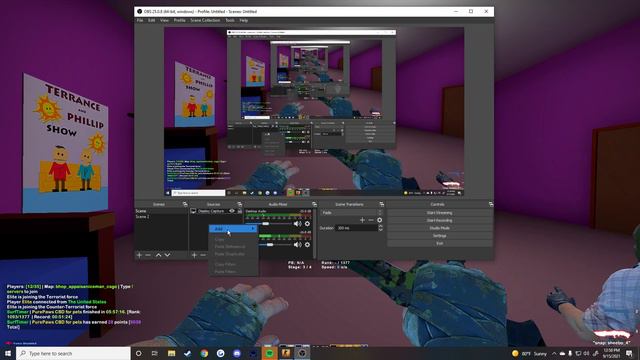
Task: Click the Start Streaming button
Action: [x=440, y=213]
